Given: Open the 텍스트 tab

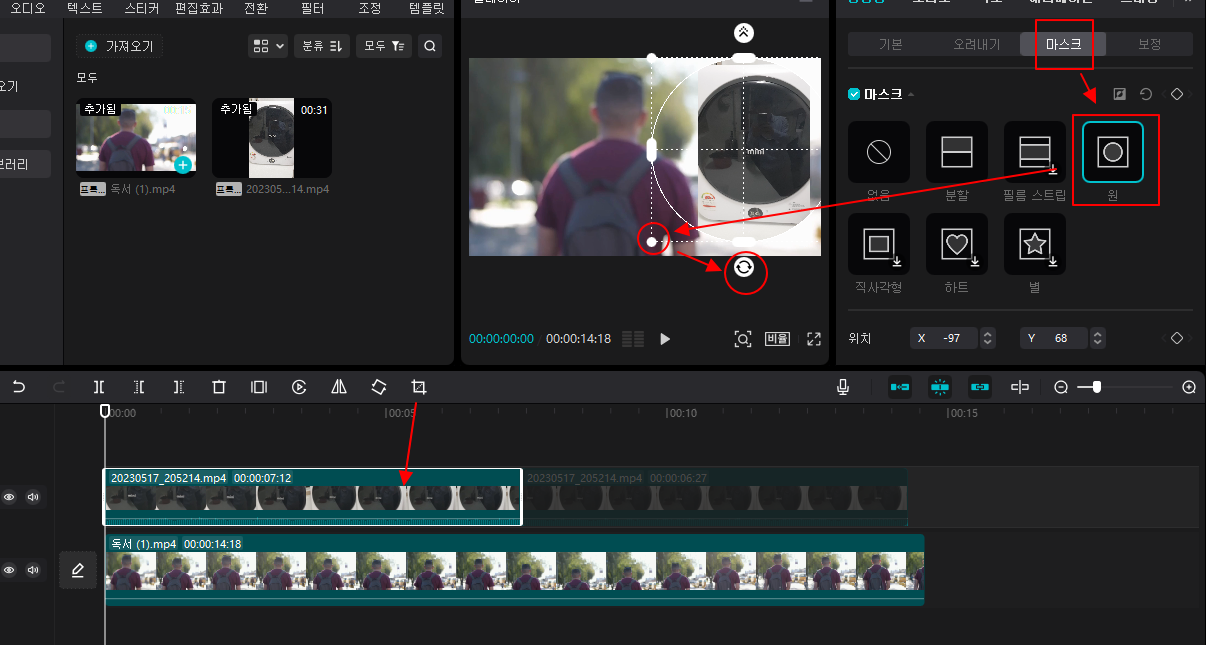Looking at the screenshot, I should click(x=84, y=6).
